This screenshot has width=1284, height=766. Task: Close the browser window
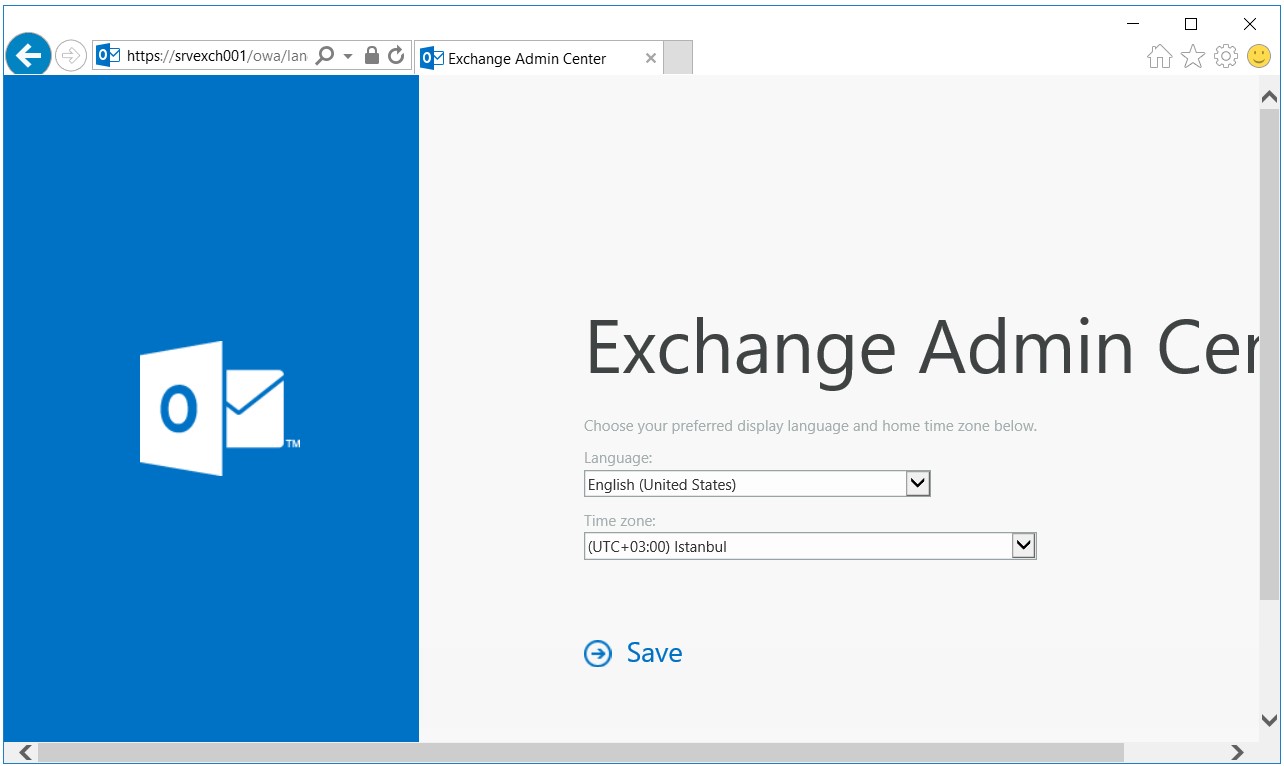[x=1250, y=24]
